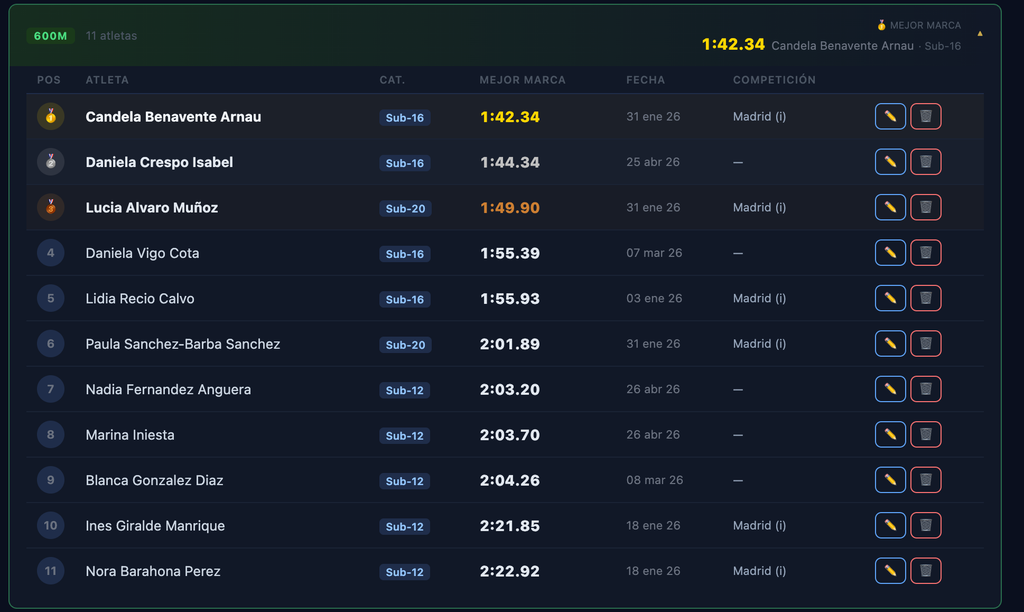The image size is (1024, 612).
Task: Edit Blanca Gonzalez Diaz row via pencil icon
Action: [x=889, y=479]
